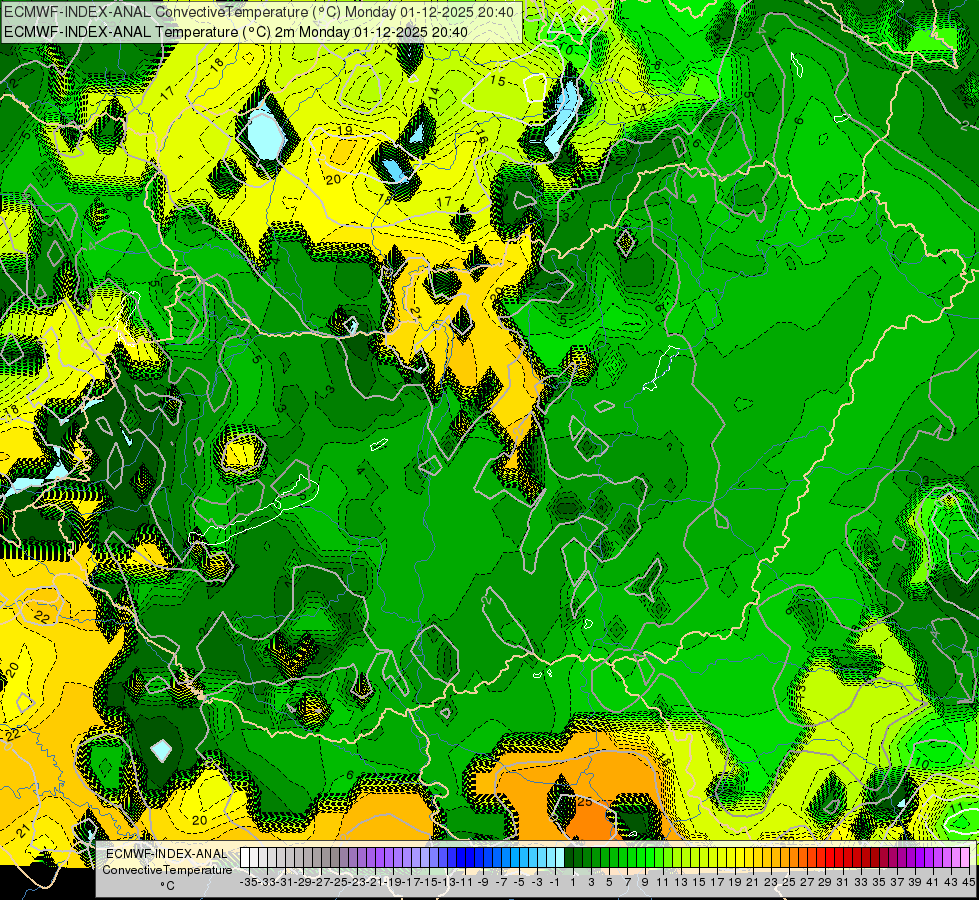Click the 25 contour label on orange map area
Viewport: 979px width, 900px height.
click(585, 801)
